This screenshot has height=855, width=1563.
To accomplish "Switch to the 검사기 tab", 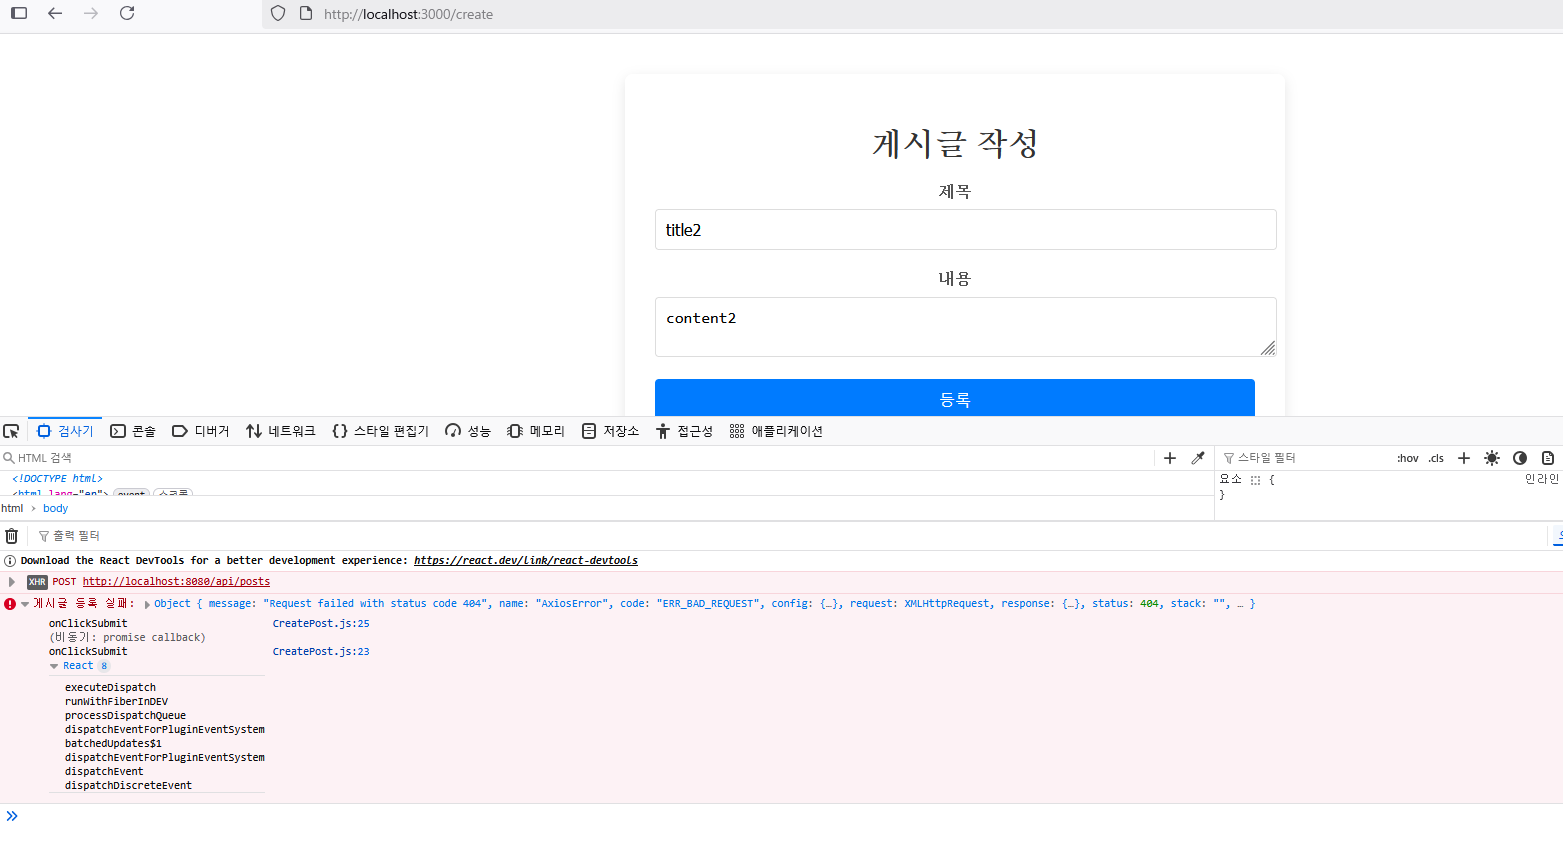I will pos(65,431).
